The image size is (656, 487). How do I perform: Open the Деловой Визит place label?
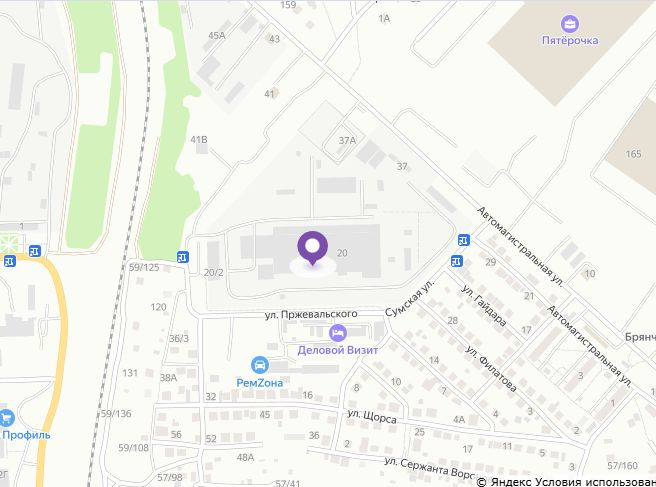(x=338, y=350)
